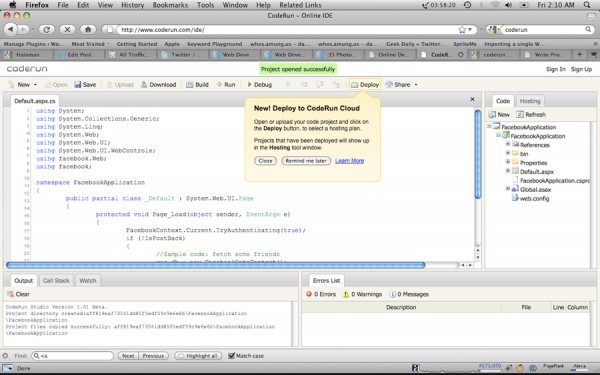
Task: Expand the References folder
Action: [508, 144]
